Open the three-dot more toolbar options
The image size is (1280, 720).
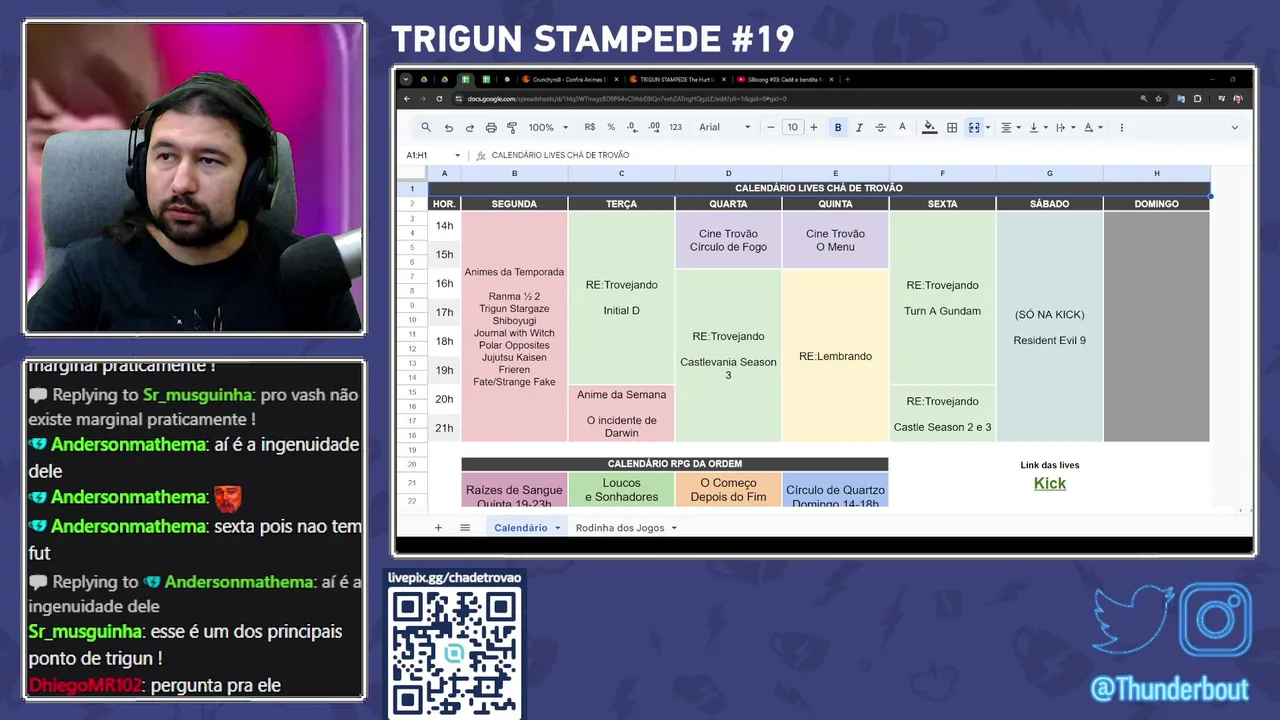point(1122,127)
